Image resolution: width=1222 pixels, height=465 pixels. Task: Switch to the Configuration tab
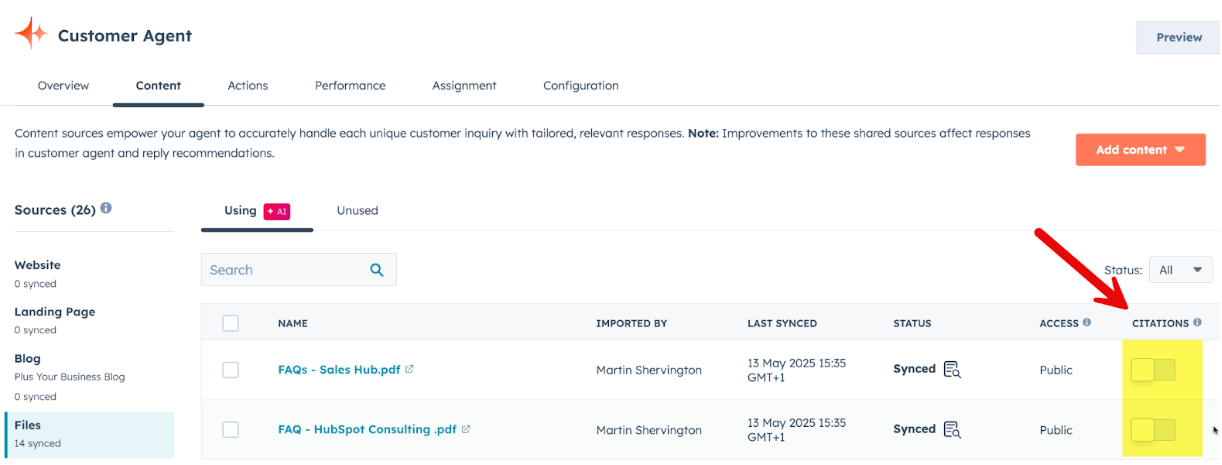[581, 86]
